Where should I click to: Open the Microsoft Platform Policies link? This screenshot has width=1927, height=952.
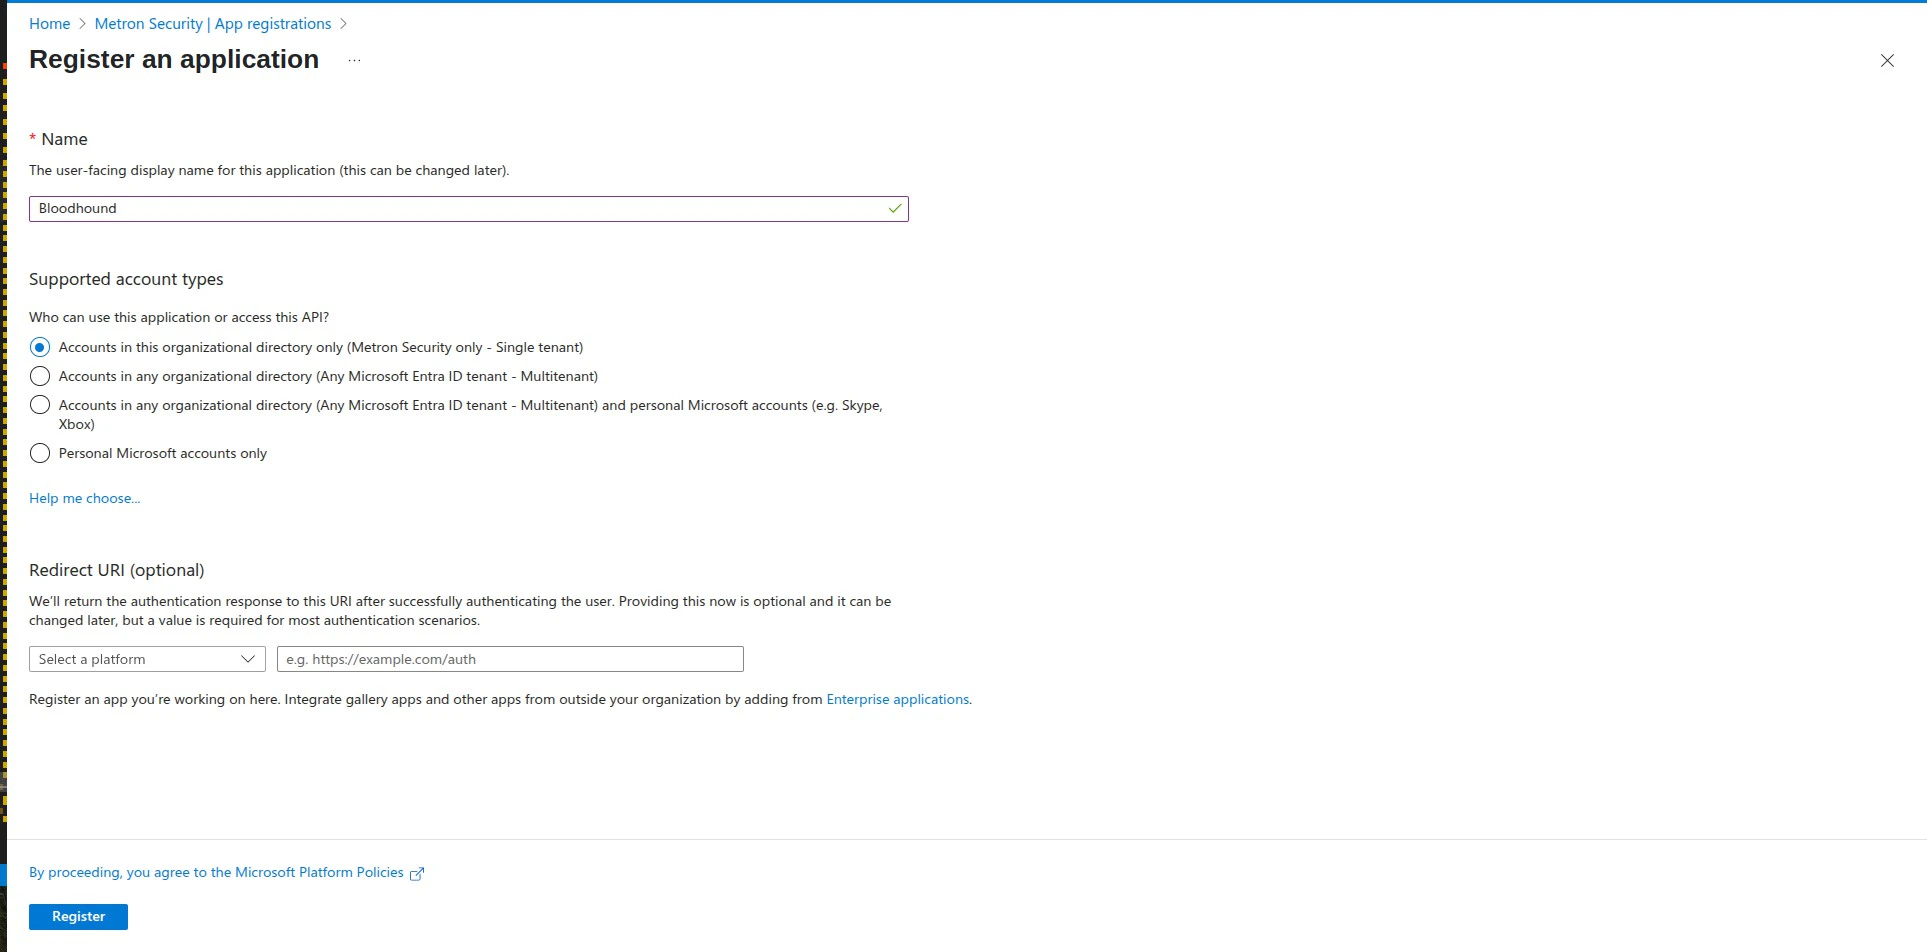point(320,871)
